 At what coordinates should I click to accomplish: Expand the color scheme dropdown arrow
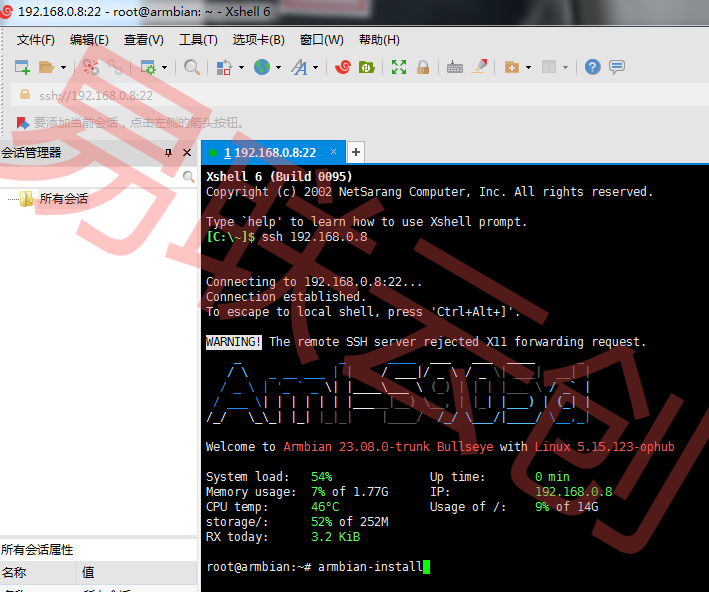pos(241,67)
